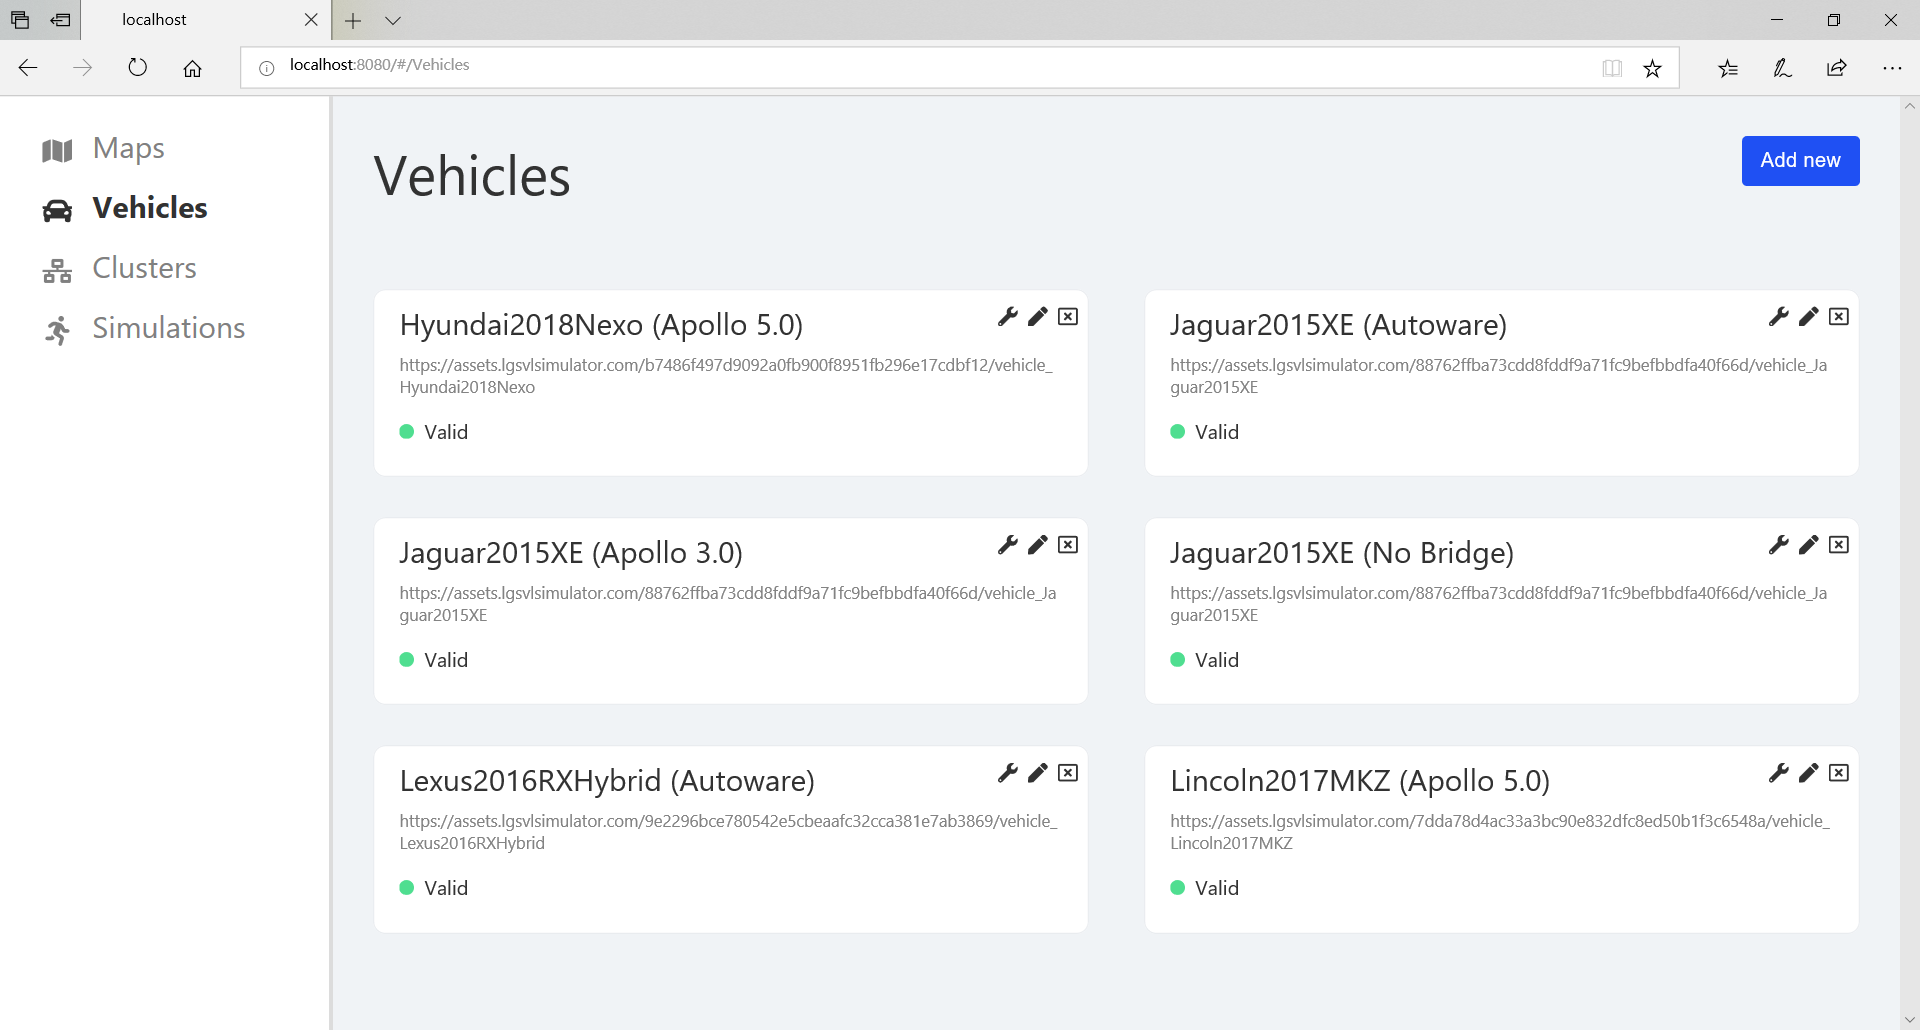Screen dimensions: 1920x1030
Task: Open reading view icon in address bar
Action: pos(1612,68)
